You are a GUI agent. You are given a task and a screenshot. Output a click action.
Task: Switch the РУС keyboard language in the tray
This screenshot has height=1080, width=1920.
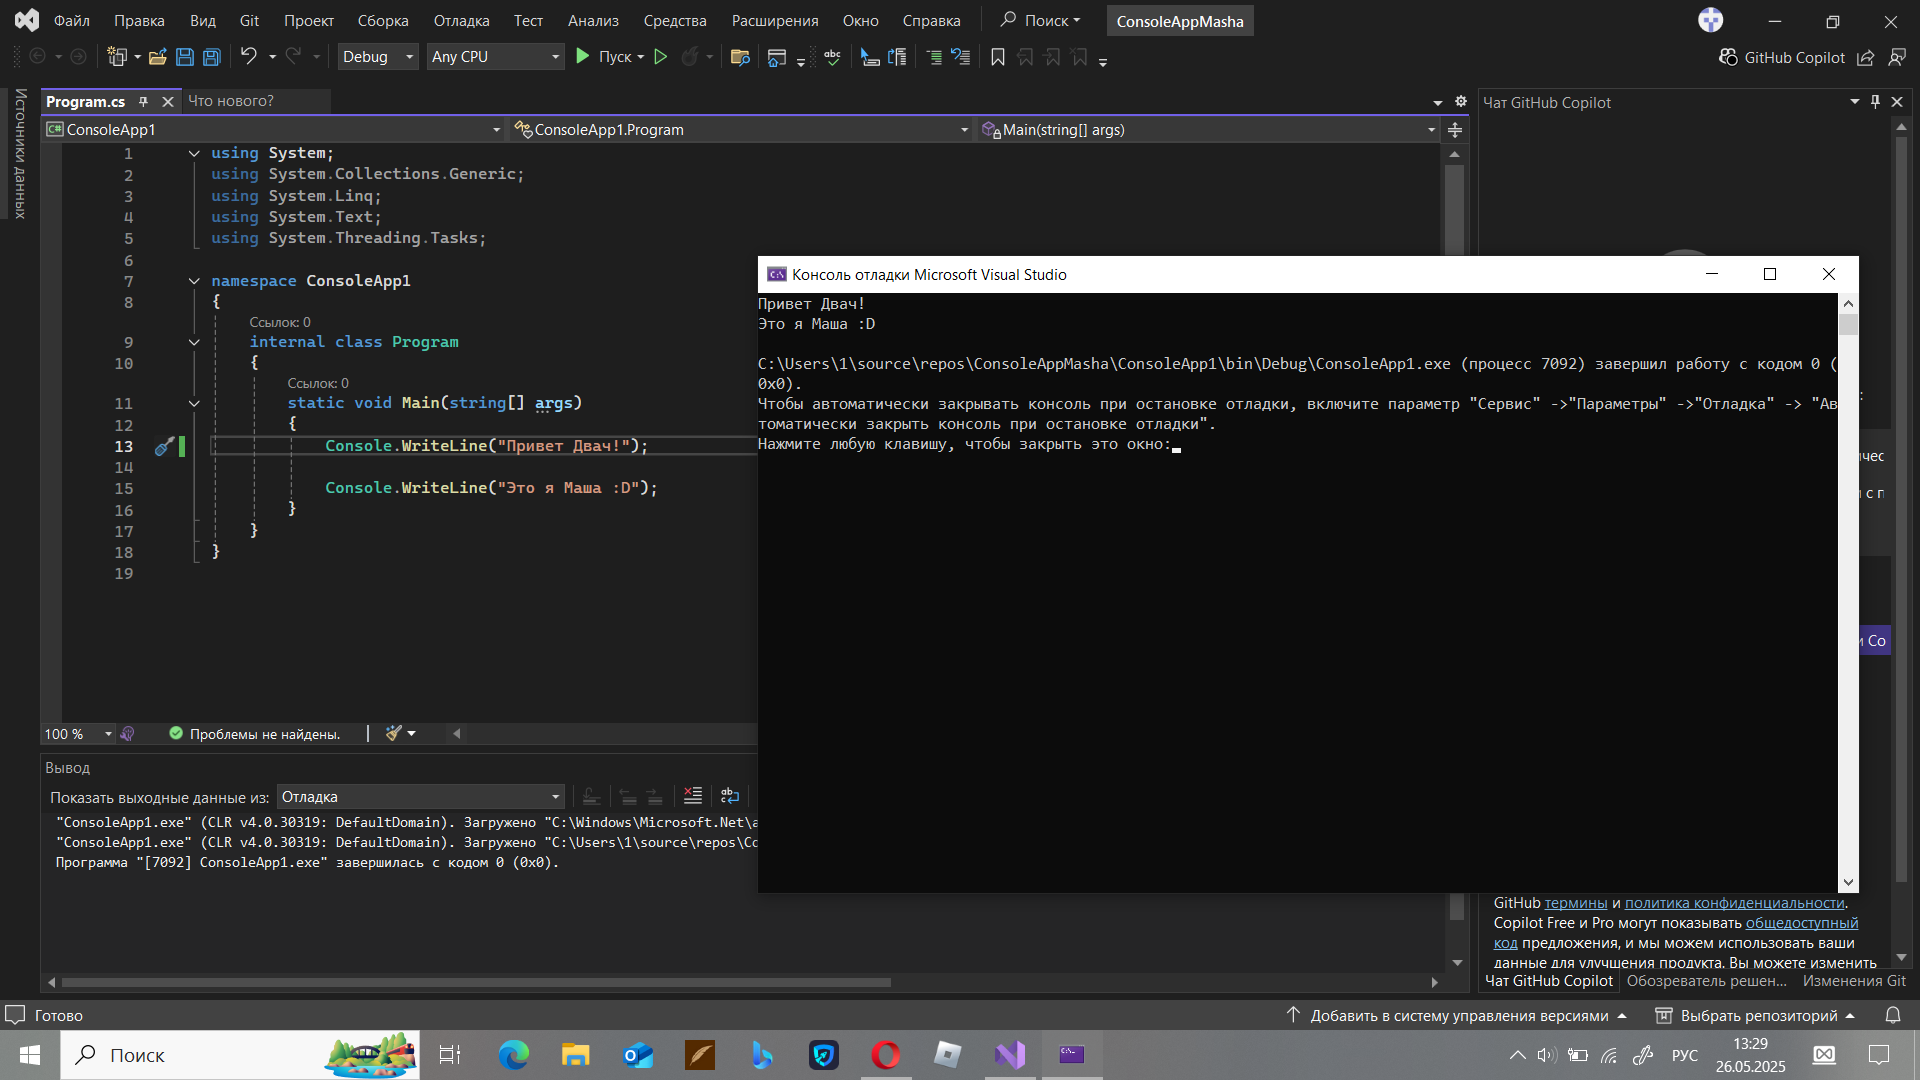1685,1055
